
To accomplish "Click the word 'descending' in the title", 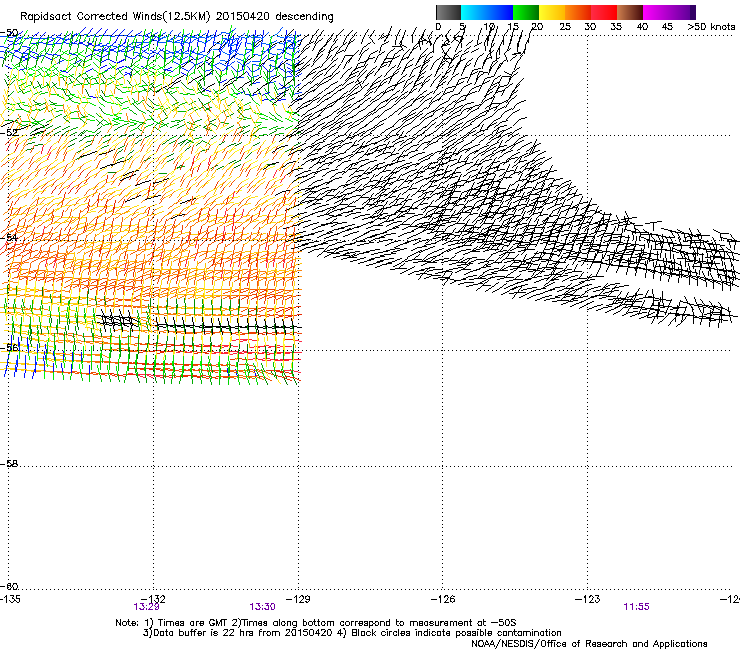I will (x=304, y=17).
